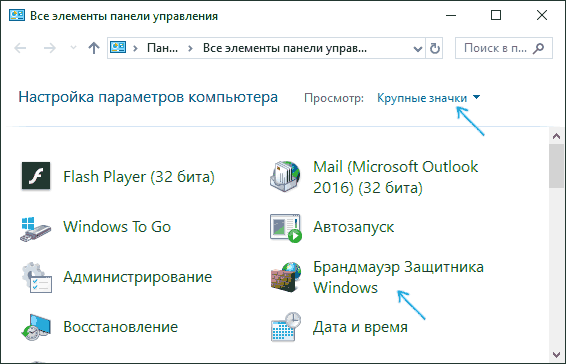Open the Администрирование gear icon
This screenshot has width=566, height=364.
[x=36, y=277]
